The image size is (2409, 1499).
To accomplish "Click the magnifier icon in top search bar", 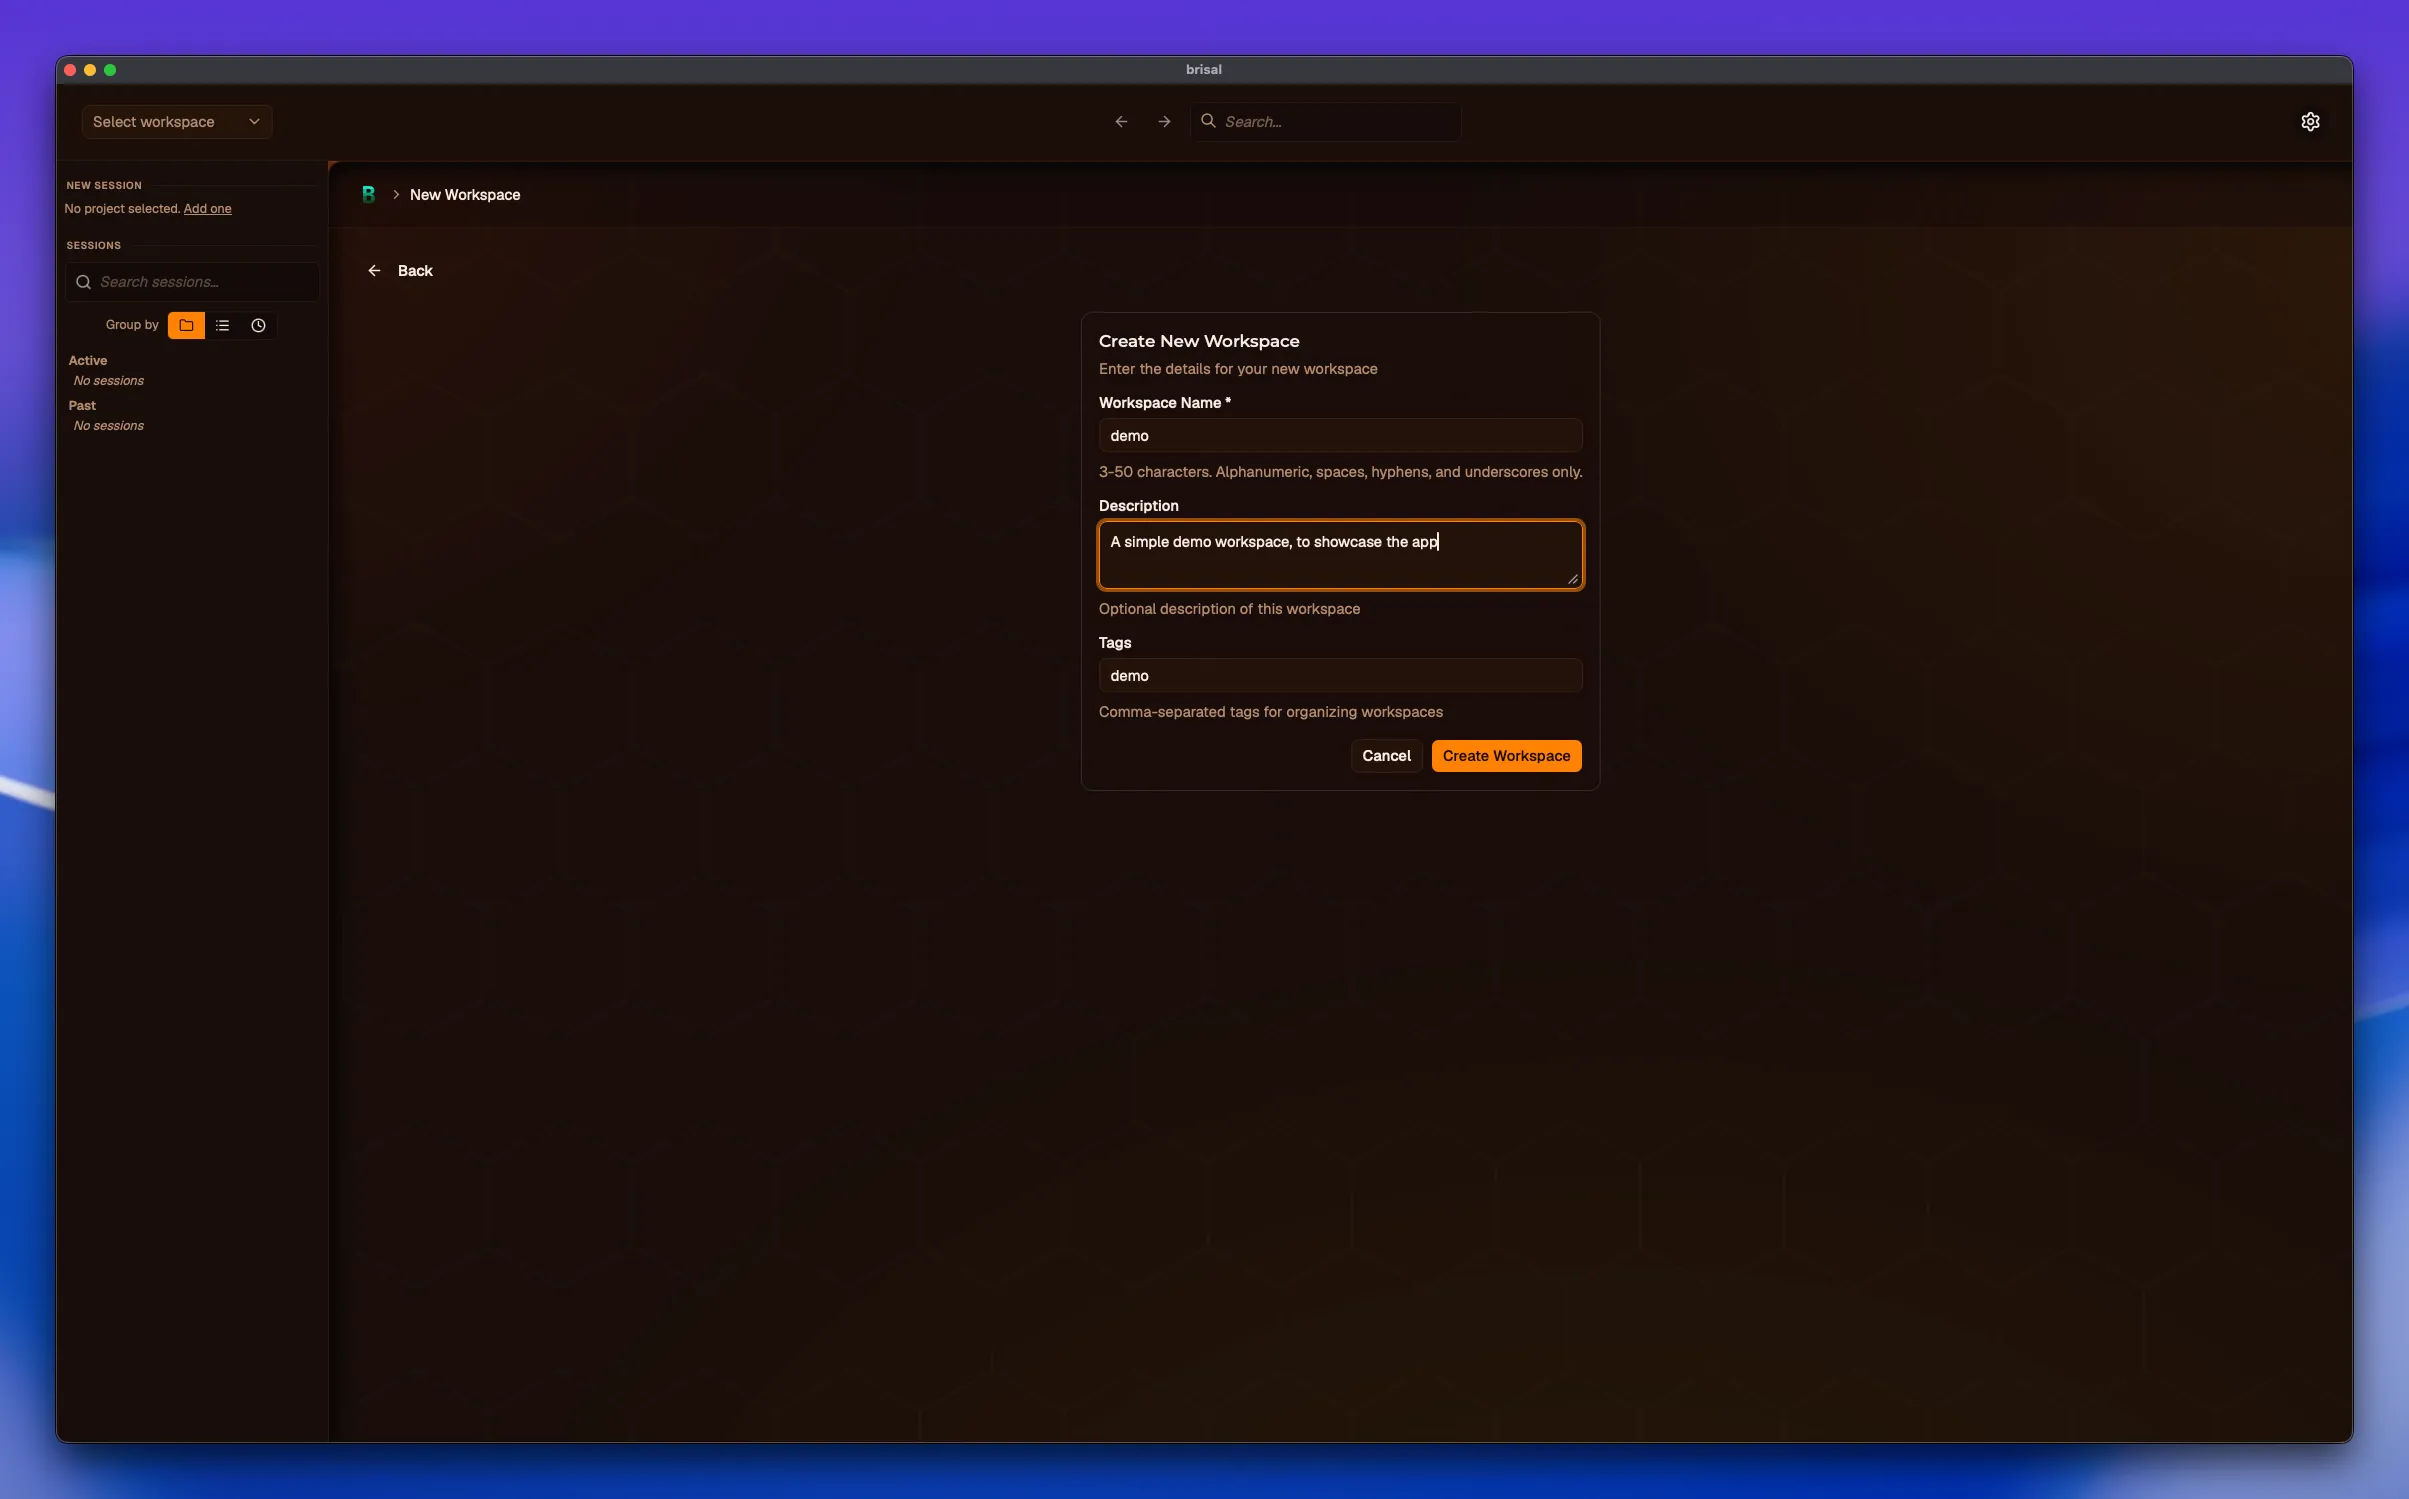I will tap(1208, 120).
